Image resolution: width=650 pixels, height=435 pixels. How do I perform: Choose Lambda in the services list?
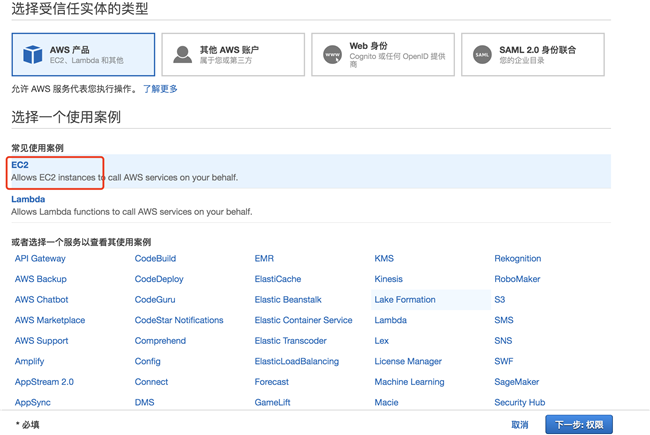390,320
